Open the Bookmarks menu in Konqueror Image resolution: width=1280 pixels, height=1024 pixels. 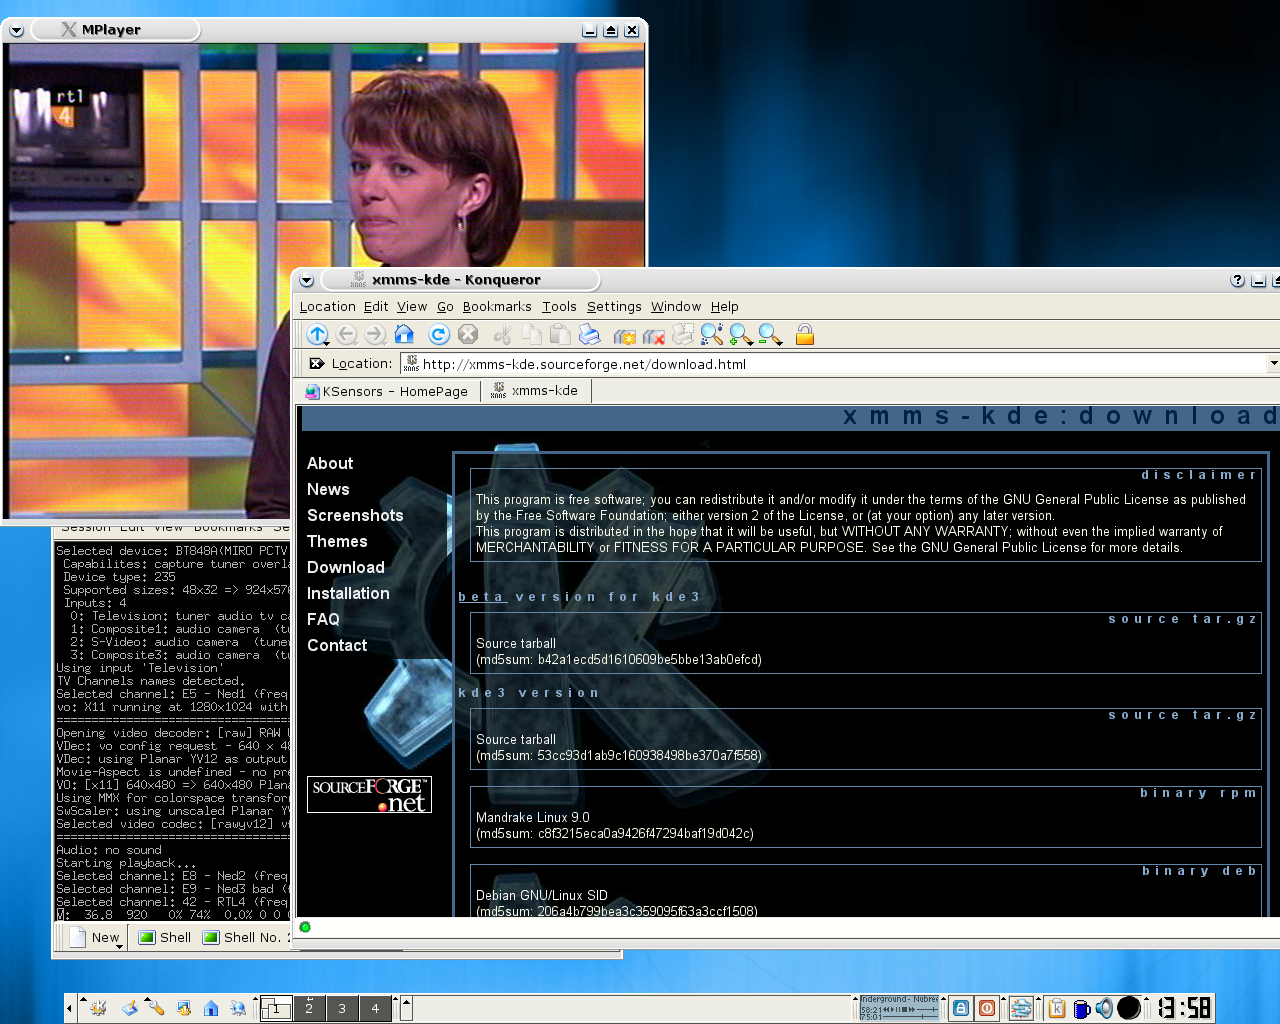[x=497, y=307]
